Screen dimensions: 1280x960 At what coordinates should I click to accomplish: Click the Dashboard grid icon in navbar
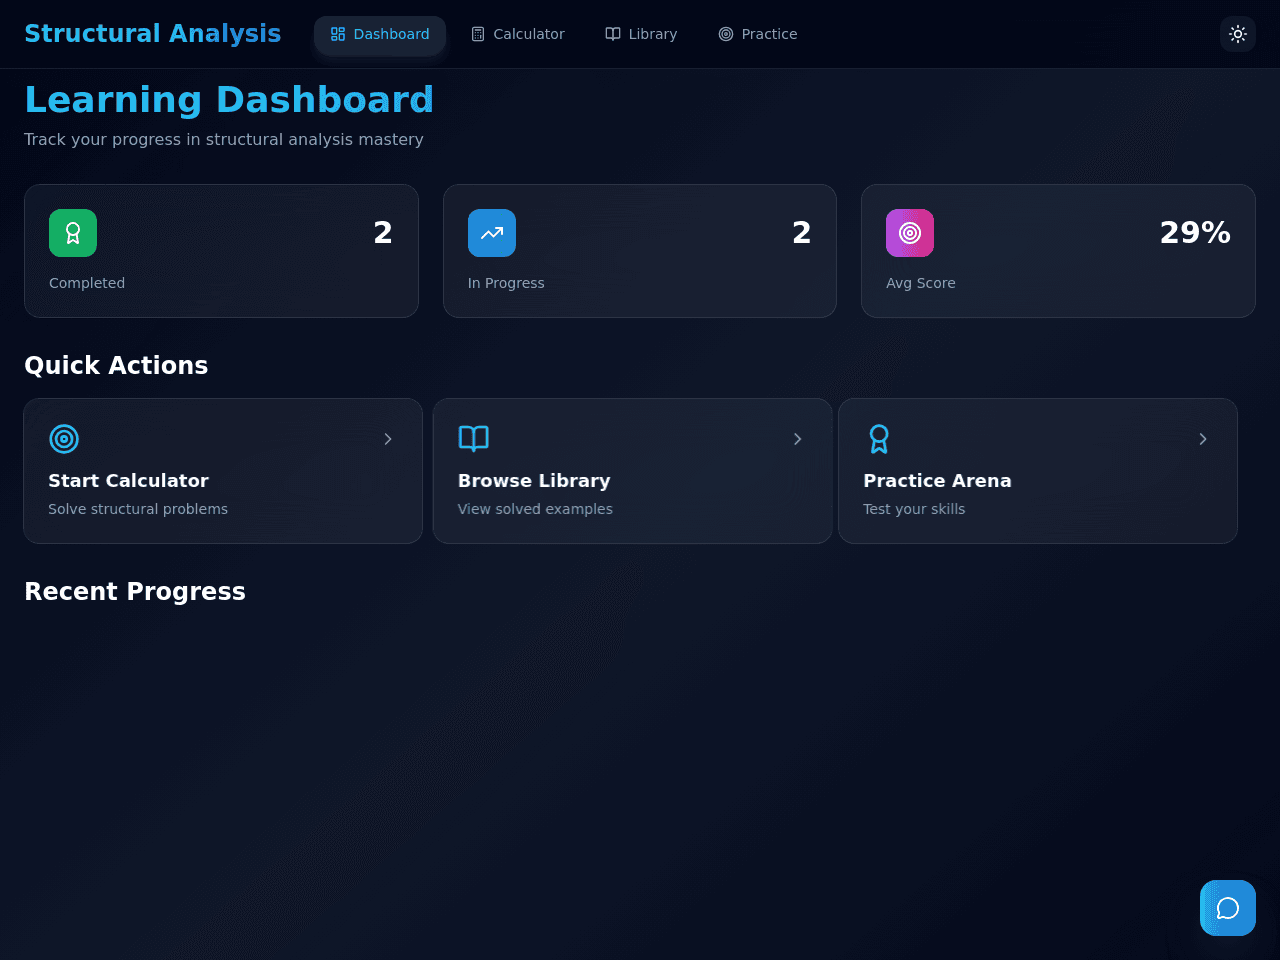click(338, 34)
